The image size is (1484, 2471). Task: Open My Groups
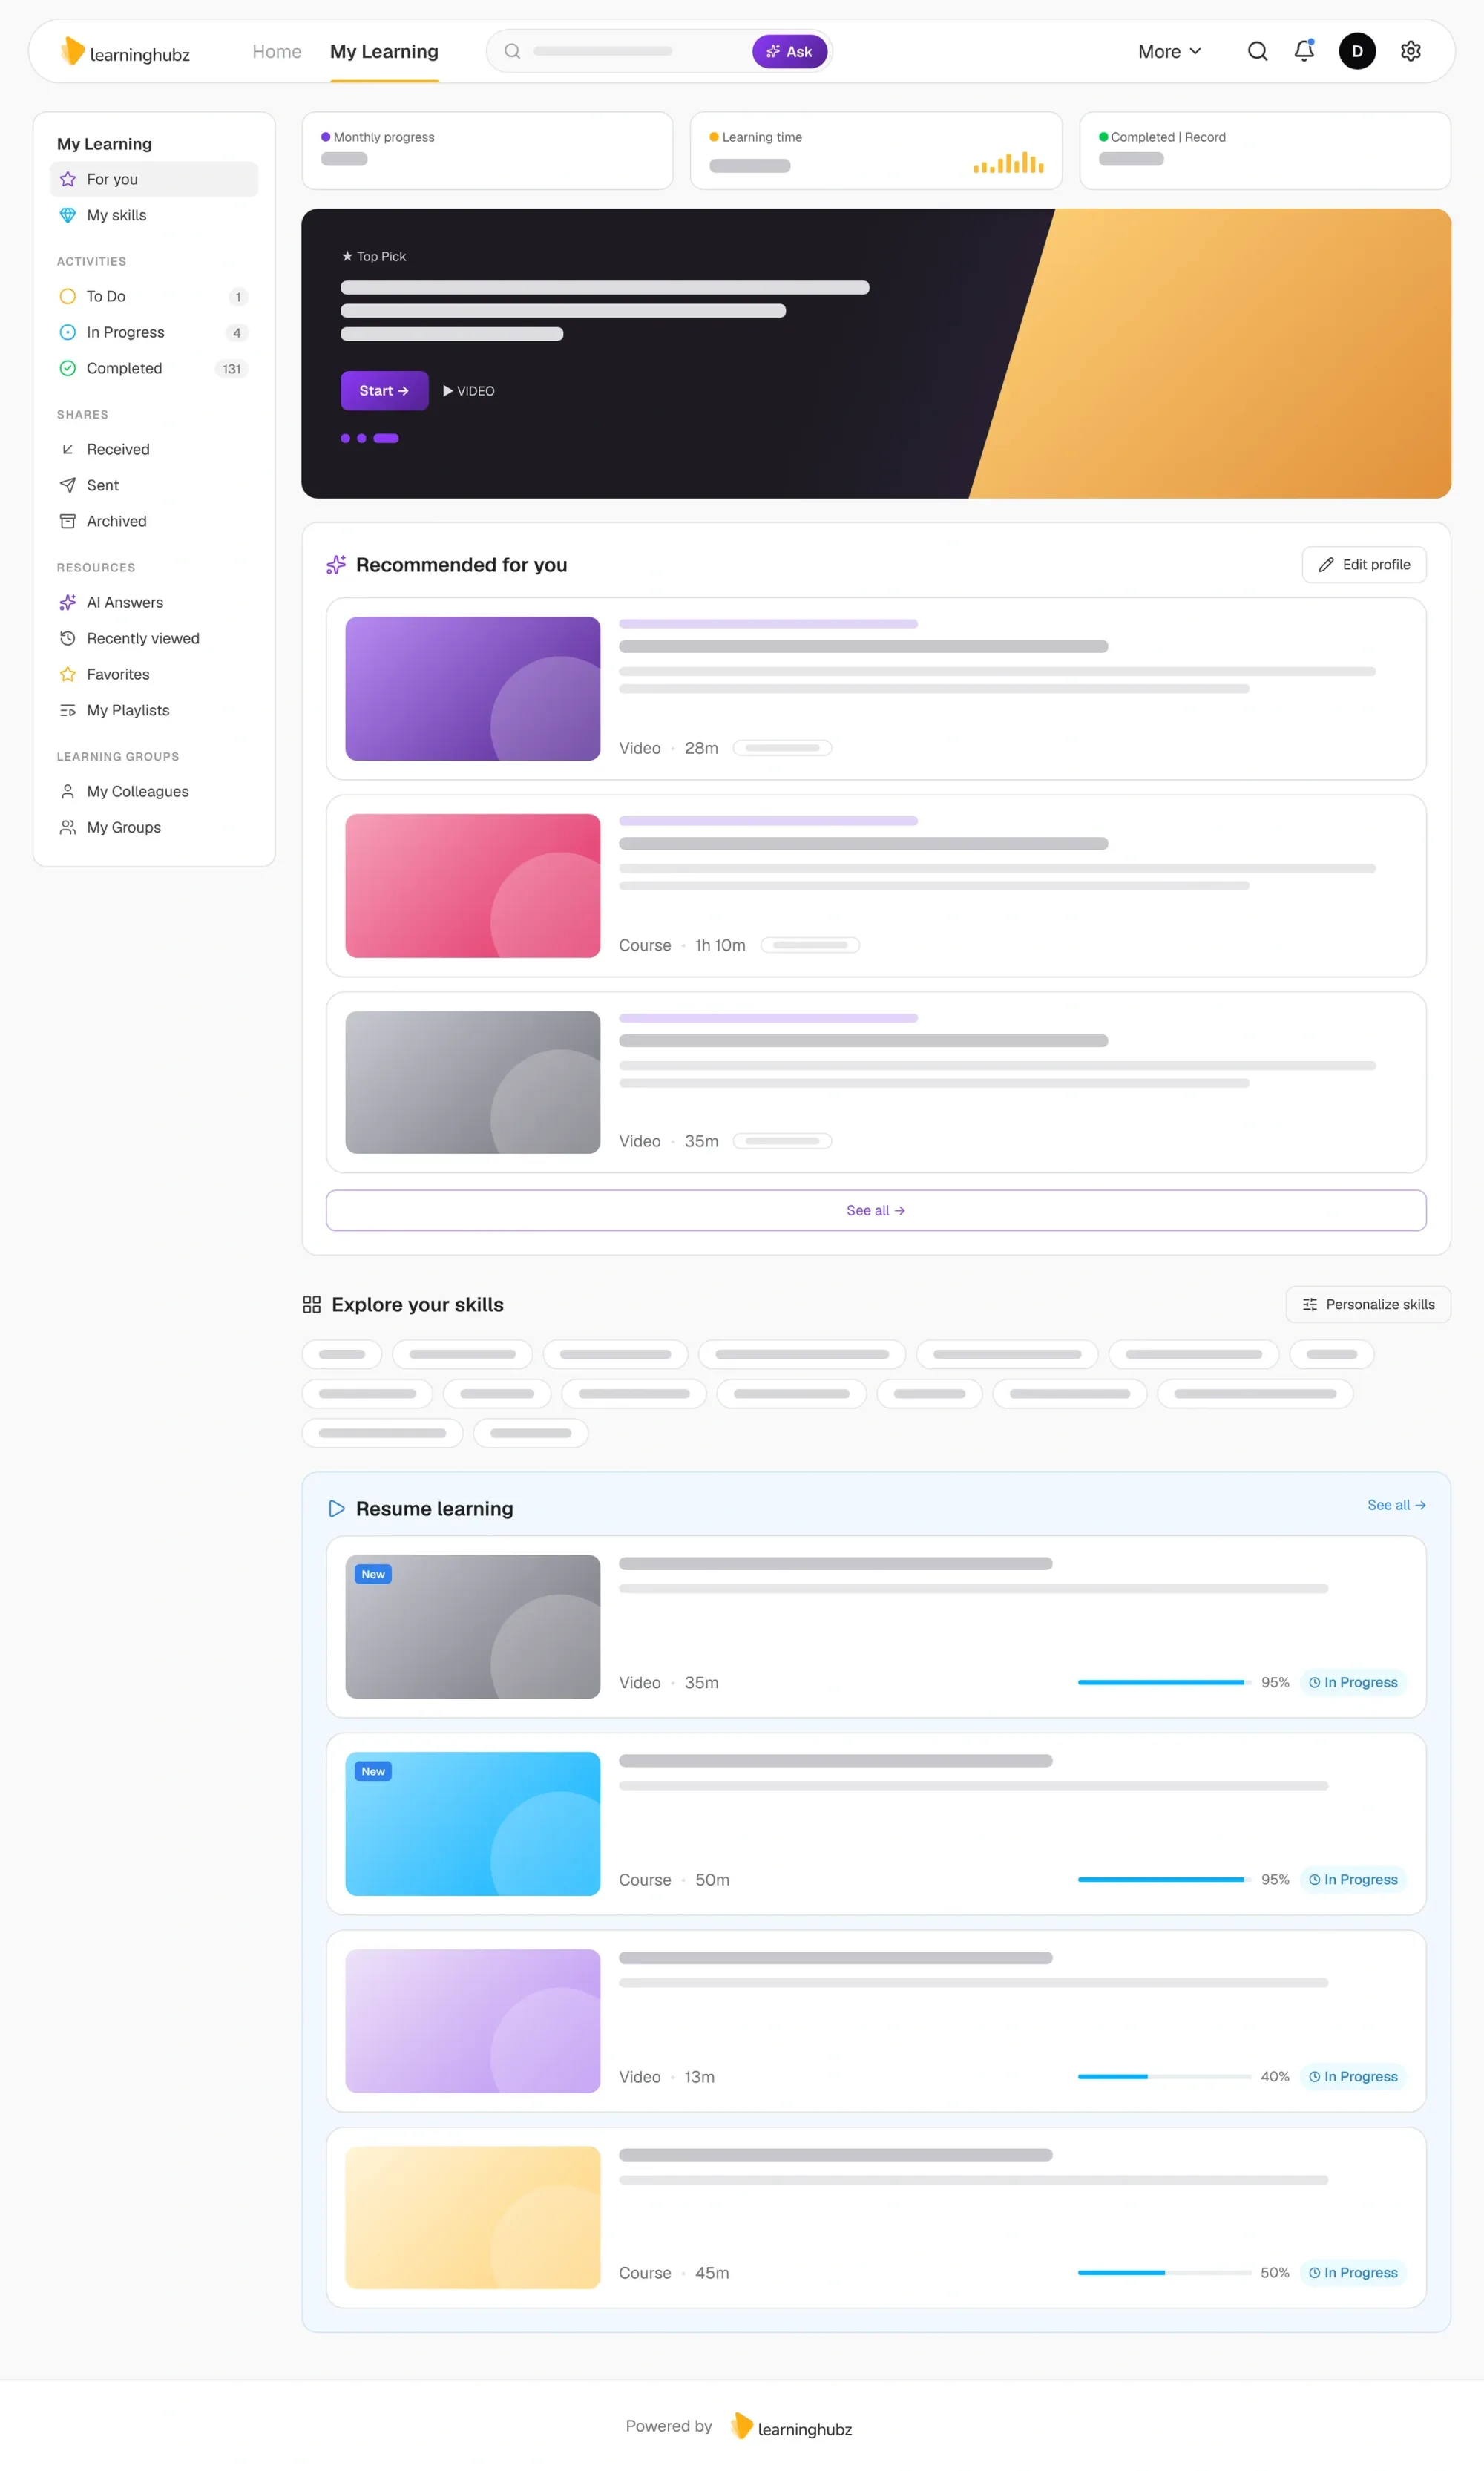pos(154,827)
